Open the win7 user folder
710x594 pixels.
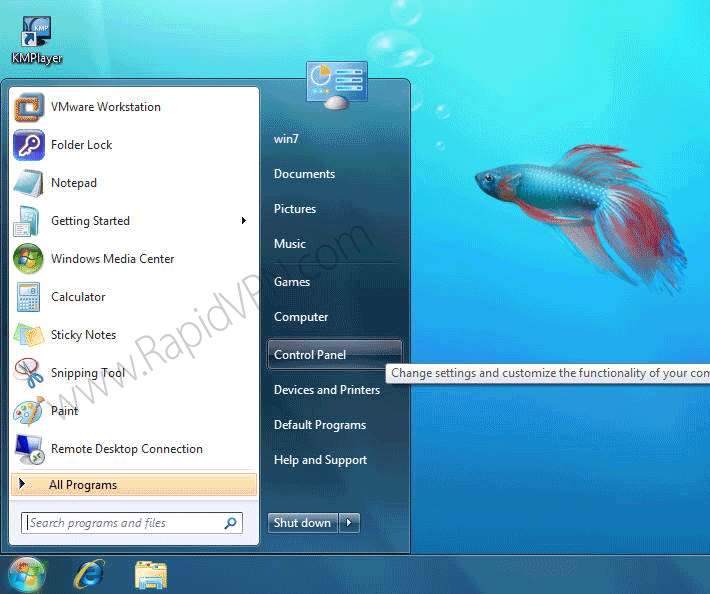(x=286, y=139)
